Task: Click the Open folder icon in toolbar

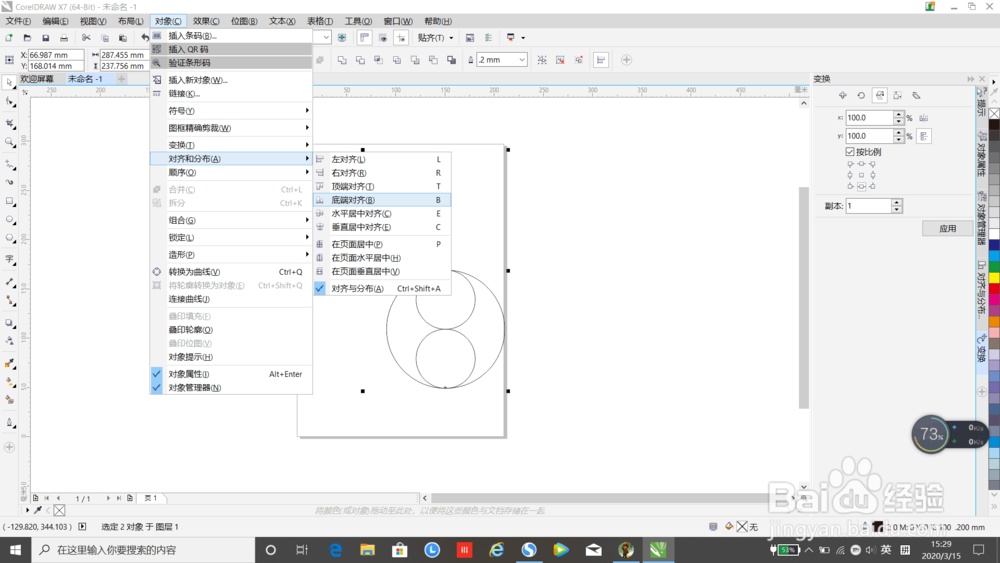Action: tap(27, 38)
